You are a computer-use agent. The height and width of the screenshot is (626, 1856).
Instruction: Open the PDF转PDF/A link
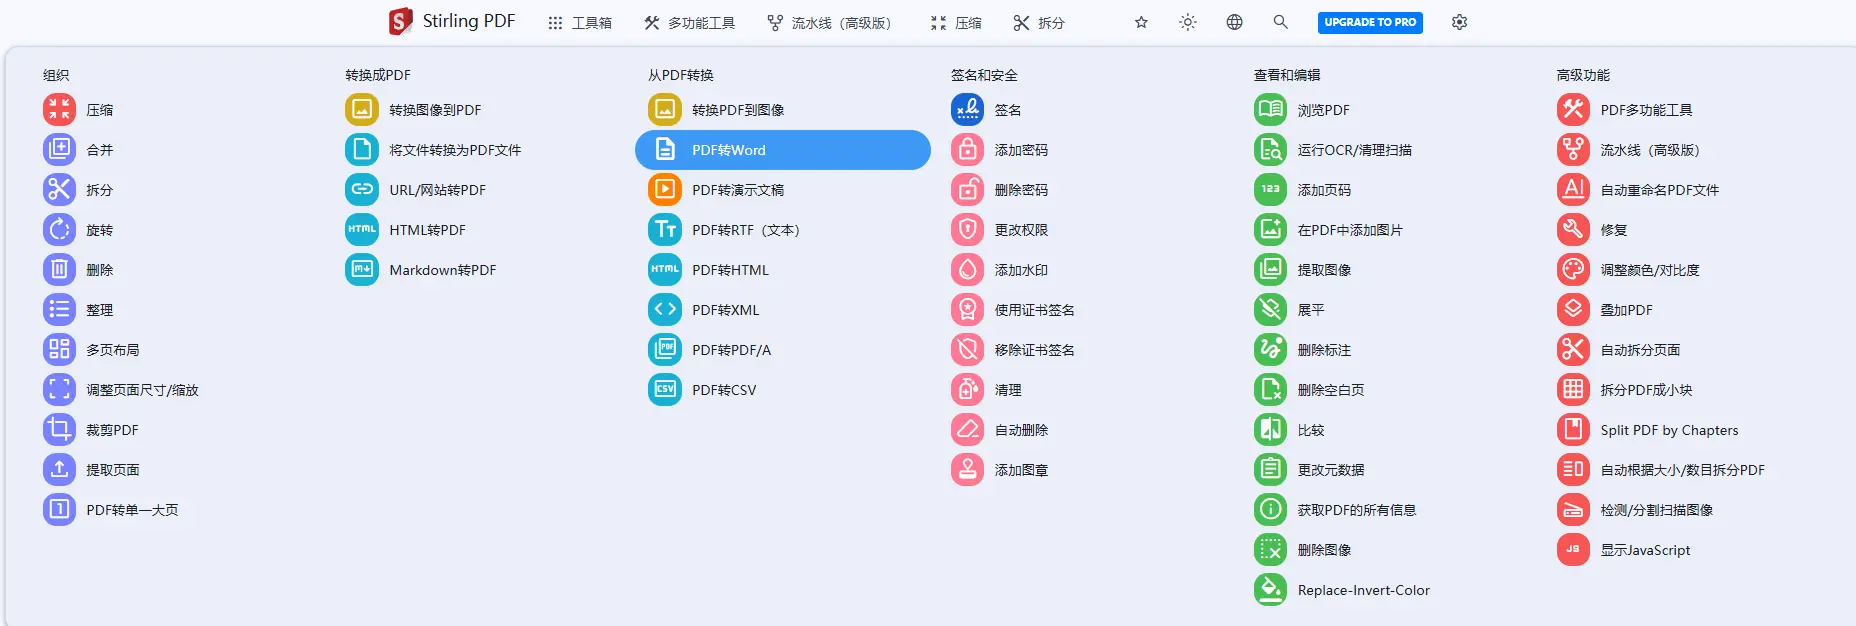click(x=732, y=350)
